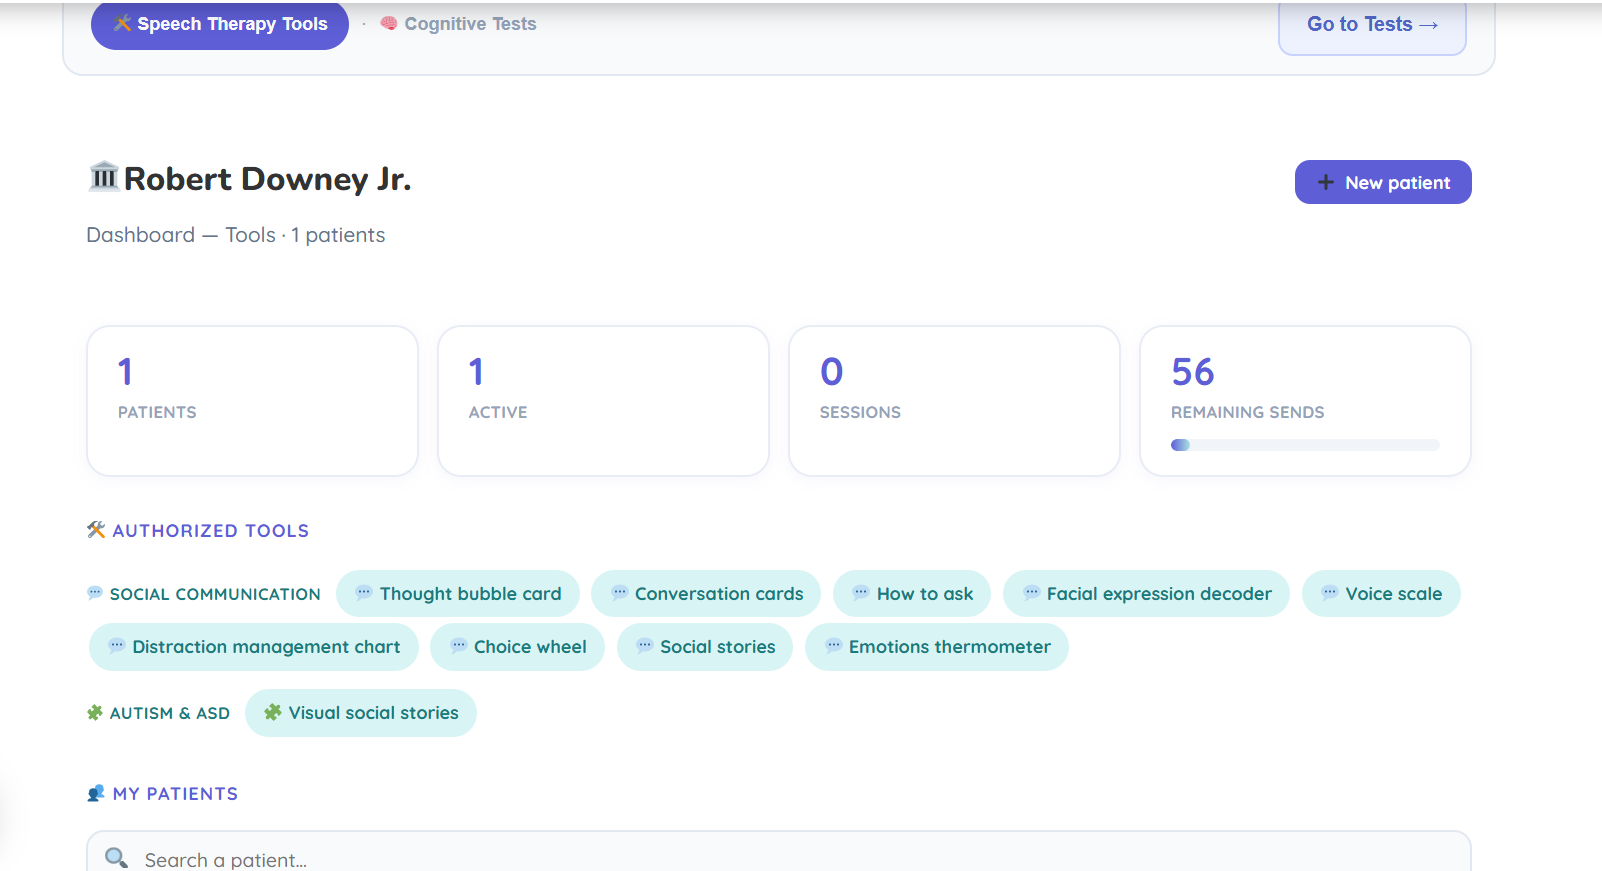Select the Conversation cards tool
This screenshot has width=1602, height=871.
pos(706,594)
